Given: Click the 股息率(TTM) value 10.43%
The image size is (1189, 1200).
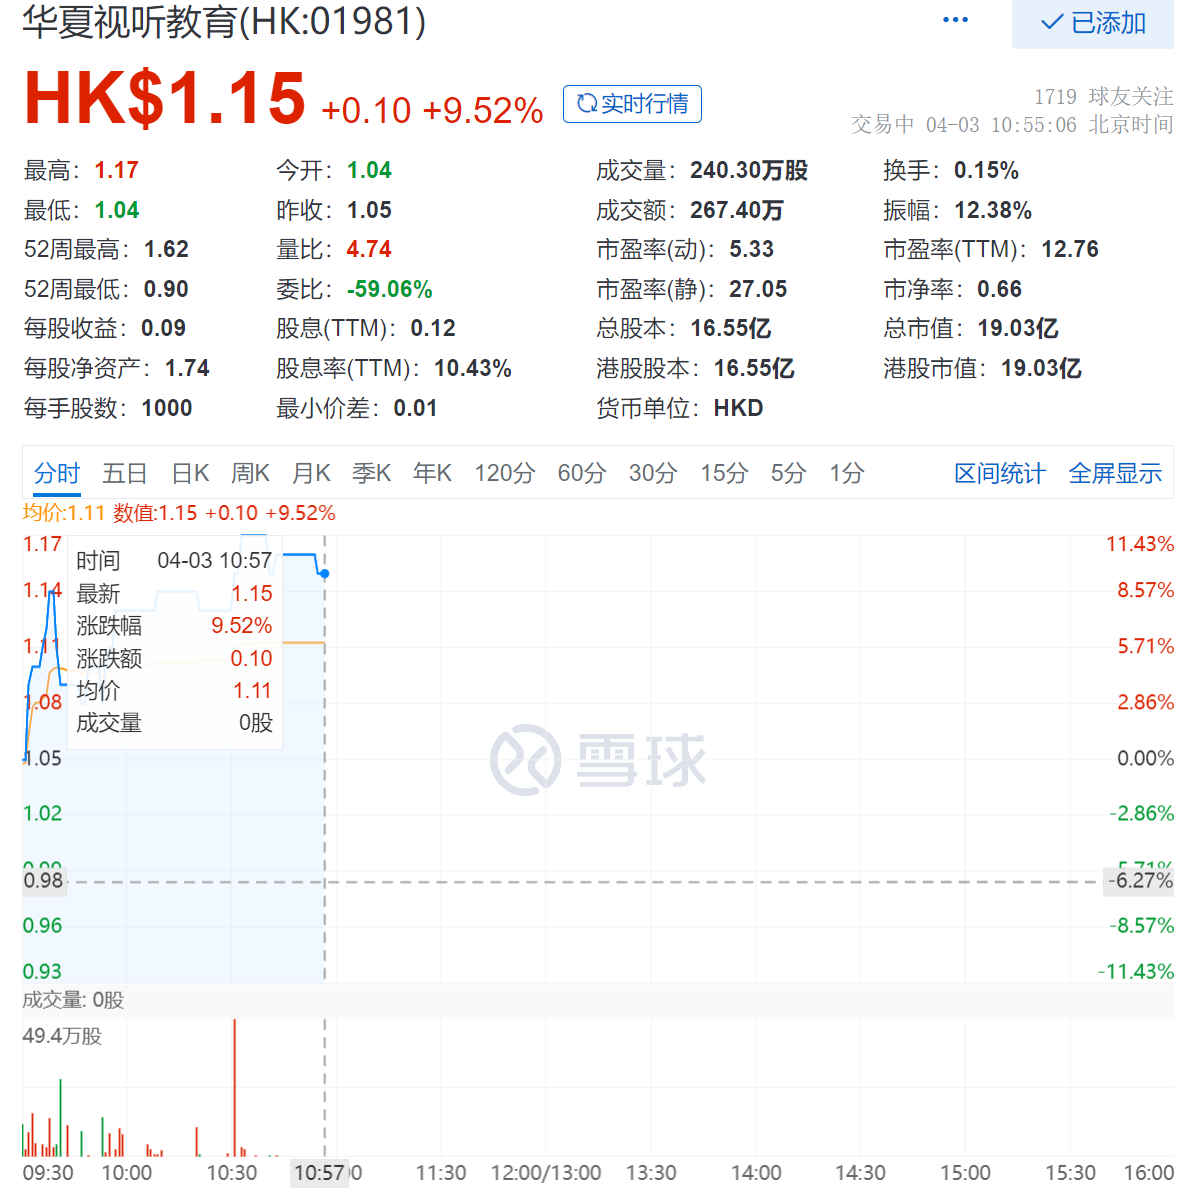Looking at the screenshot, I should pos(472,368).
